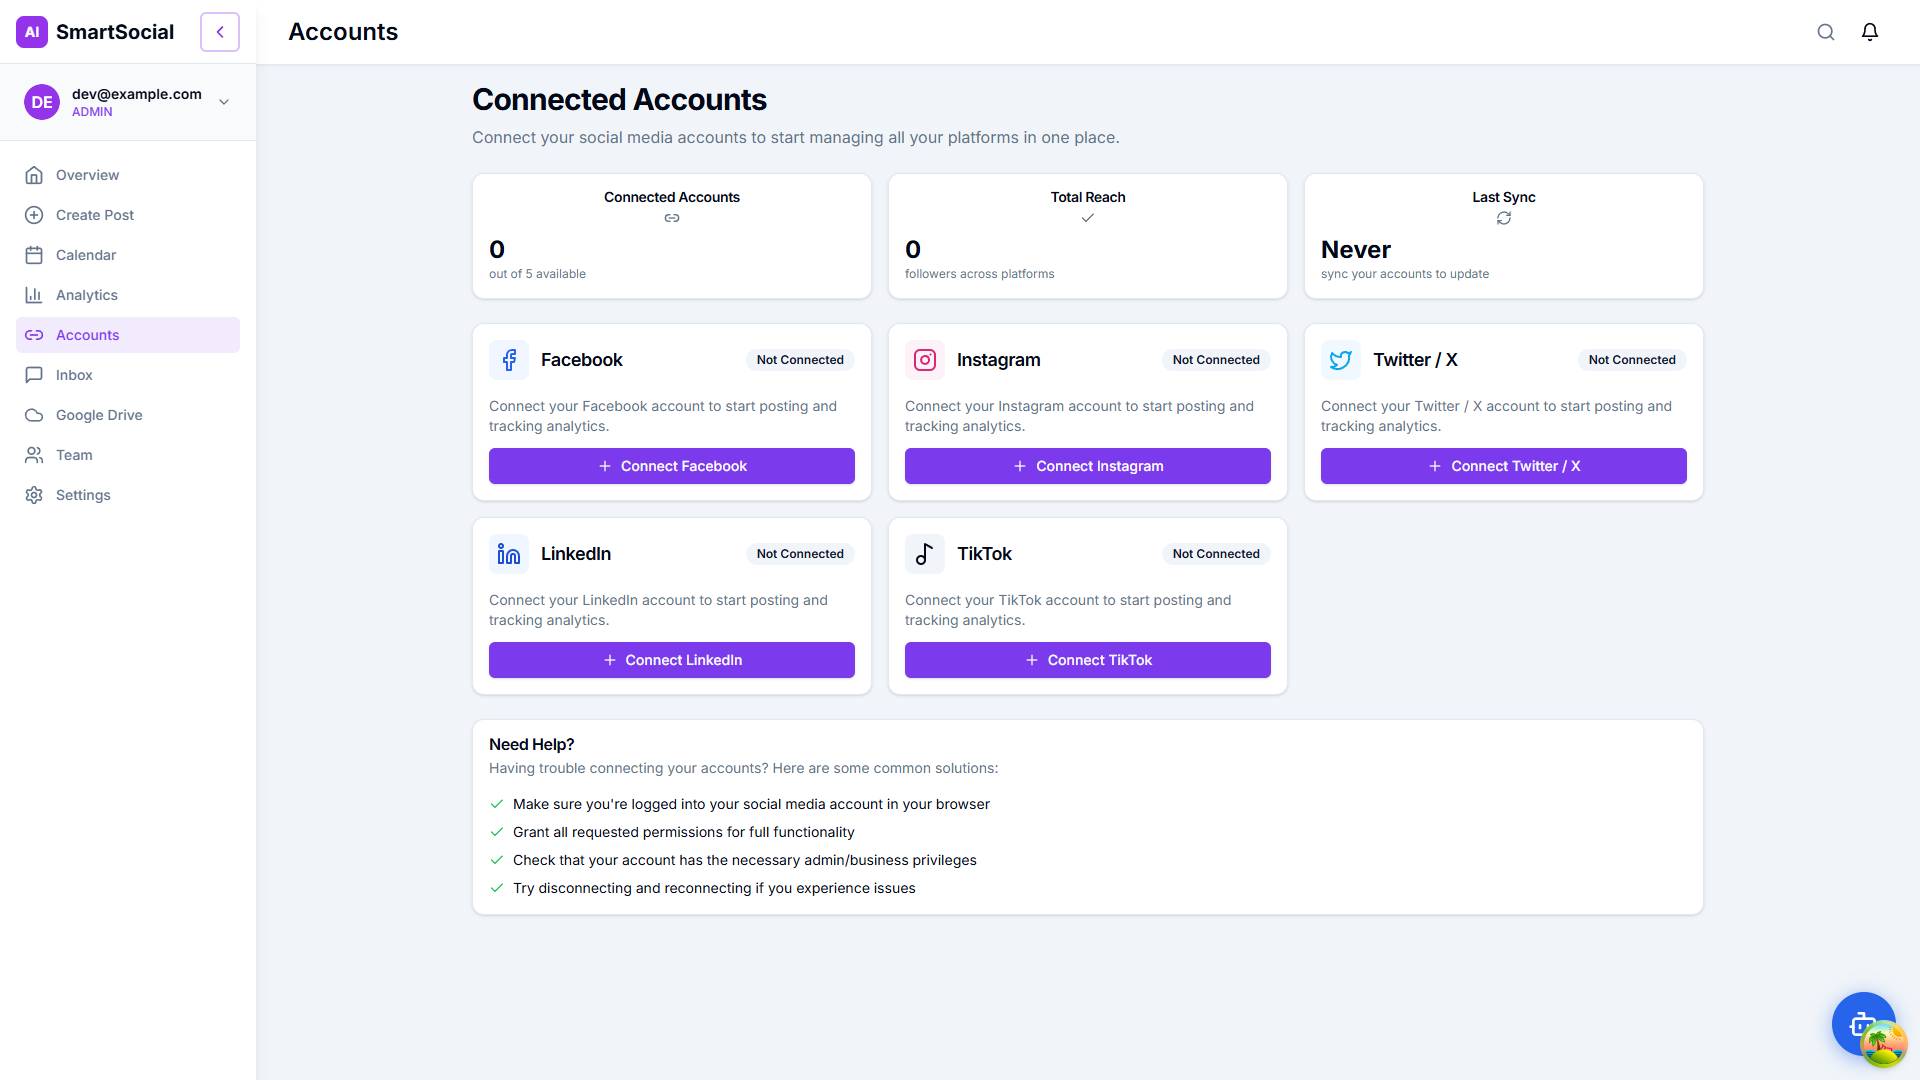The height and width of the screenshot is (1080, 1920).
Task: Click the TikTok music note icon
Action: [x=924, y=554]
